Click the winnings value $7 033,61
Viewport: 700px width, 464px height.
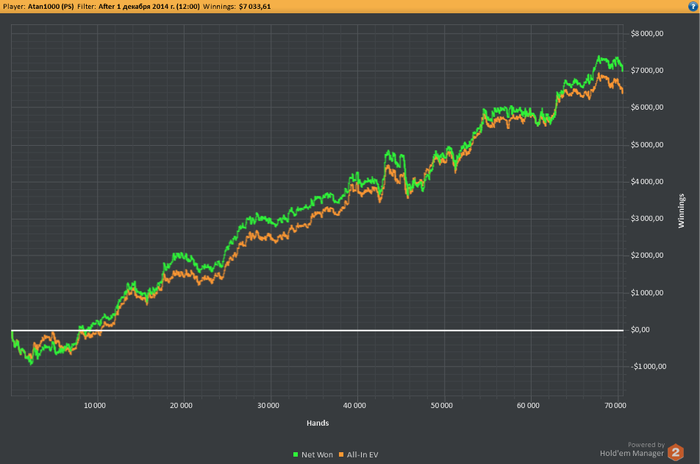pyautogui.click(x=255, y=7)
